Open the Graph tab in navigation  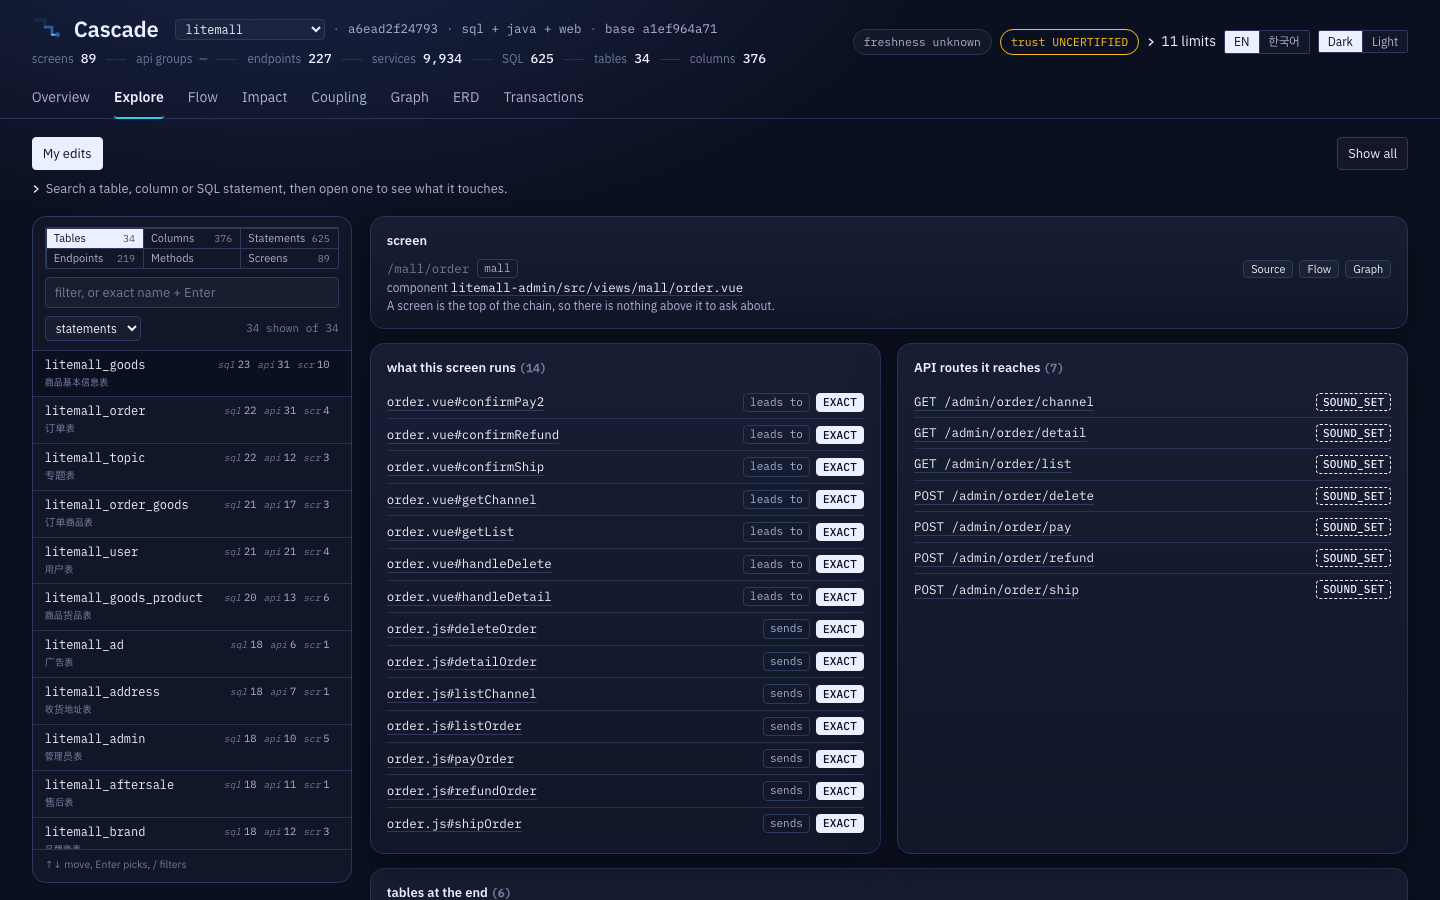pos(409,97)
